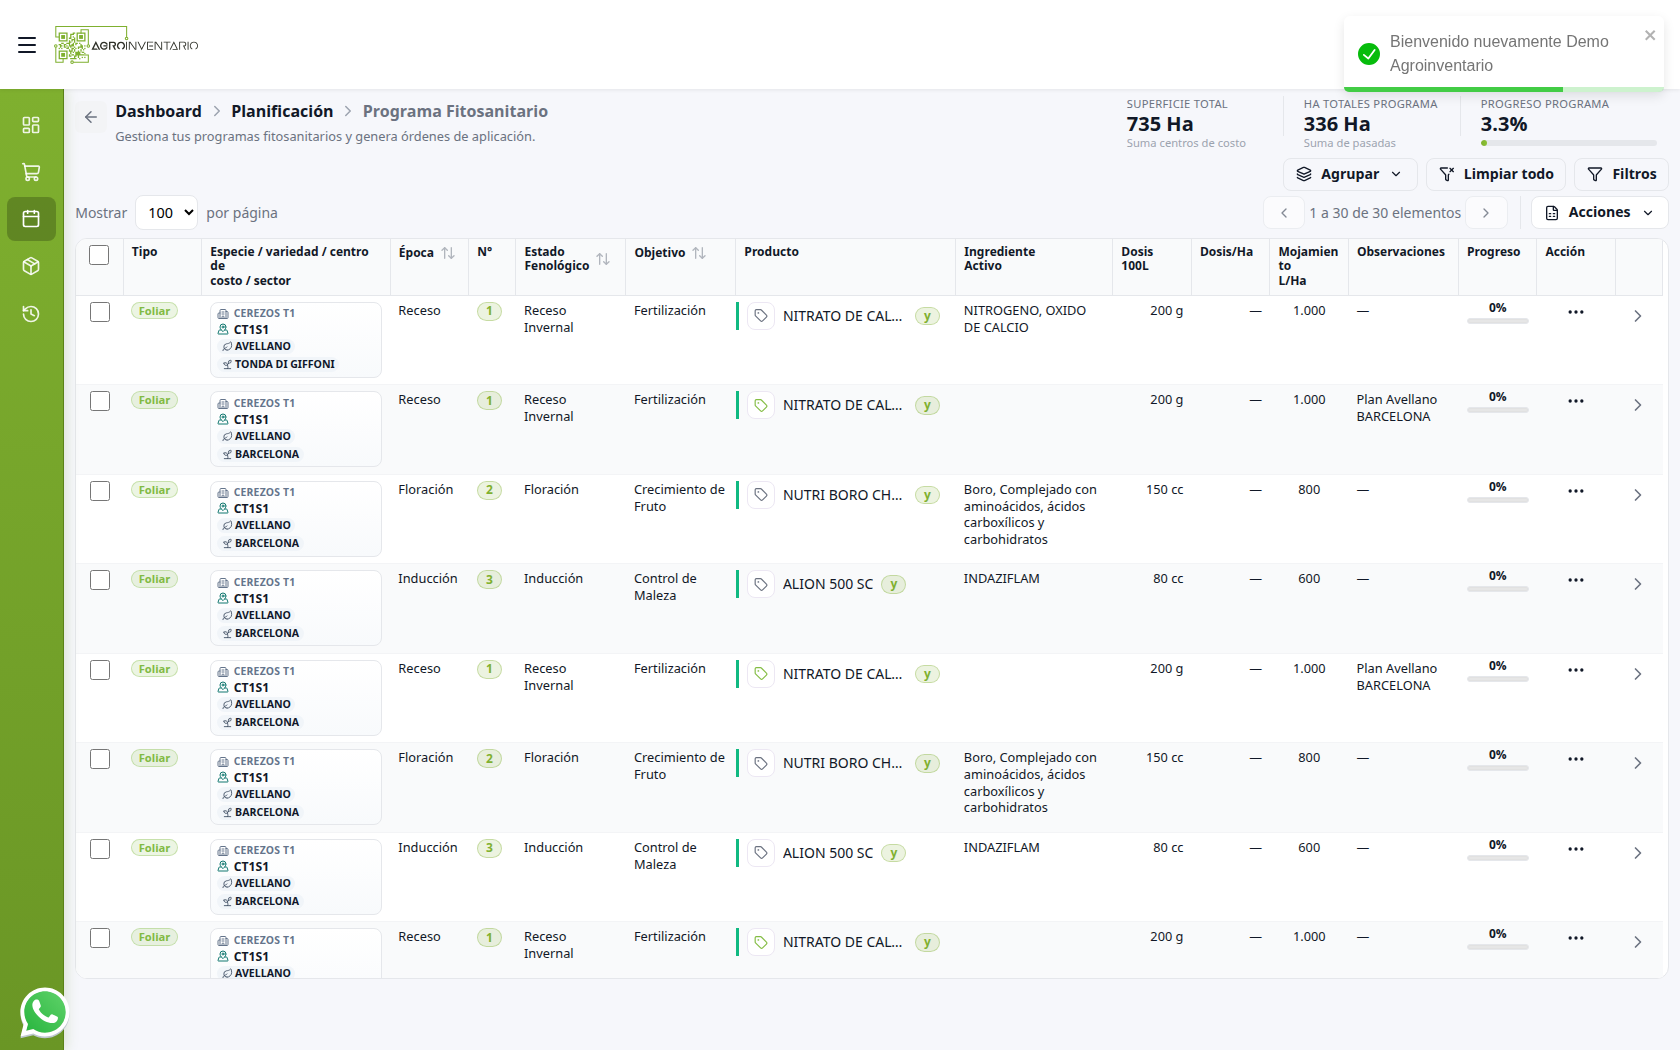Open the calendar planning icon in sidebar

click(x=31, y=219)
